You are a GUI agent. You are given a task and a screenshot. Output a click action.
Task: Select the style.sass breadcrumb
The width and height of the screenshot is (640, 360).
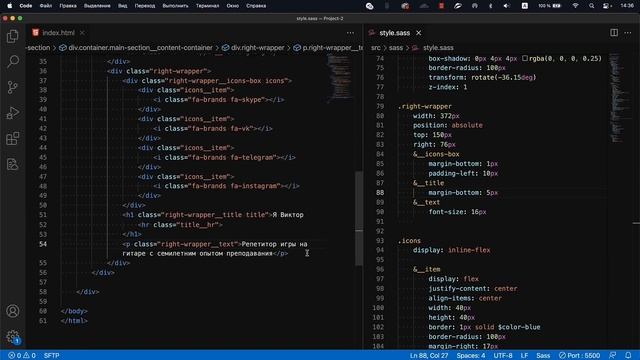433,48
